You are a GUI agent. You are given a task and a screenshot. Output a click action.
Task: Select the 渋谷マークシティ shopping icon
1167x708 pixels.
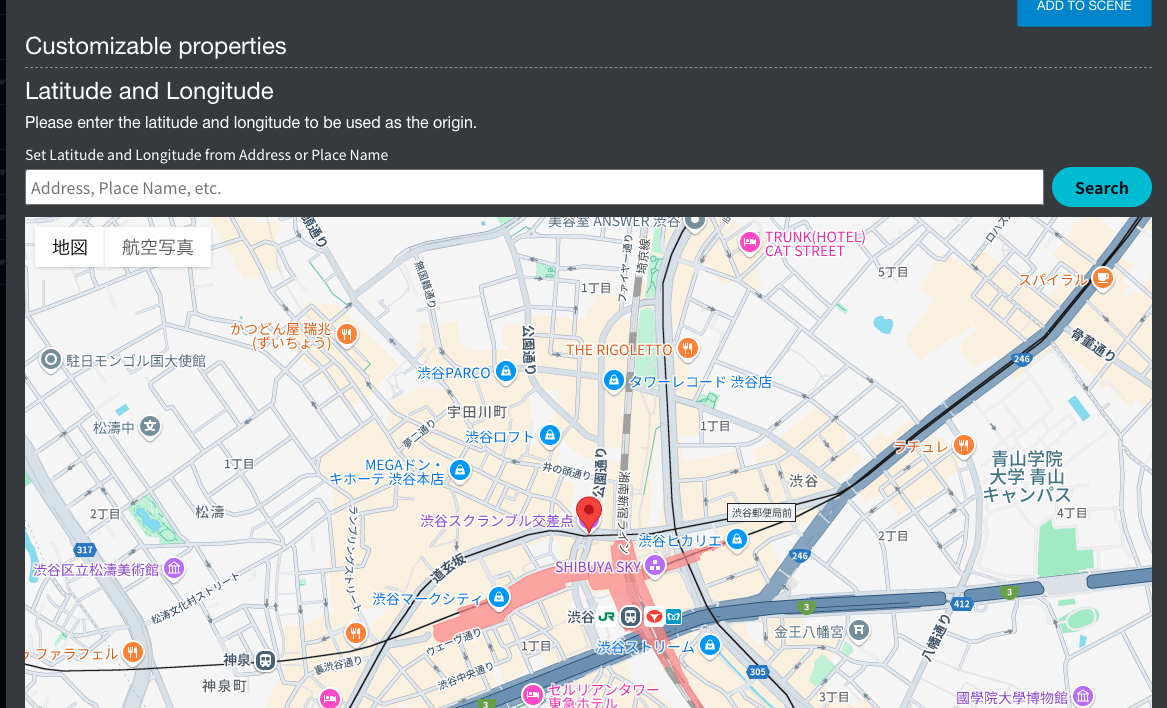499,597
